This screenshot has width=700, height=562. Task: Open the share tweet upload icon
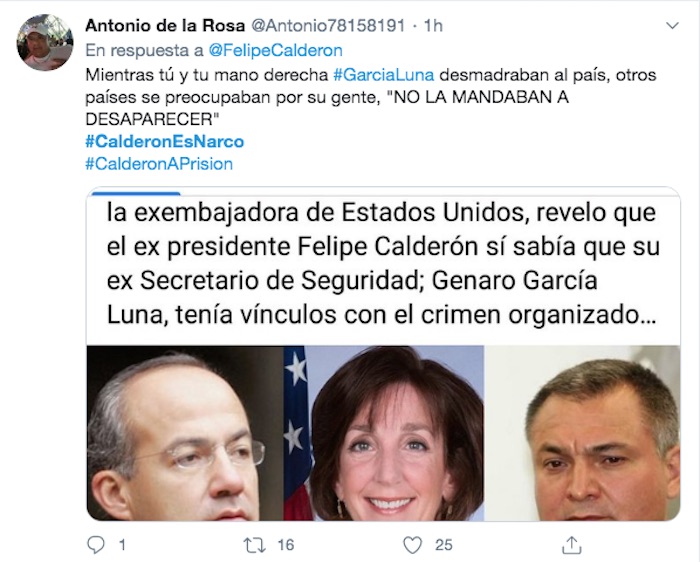pyautogui.click(x=571, y=545)
